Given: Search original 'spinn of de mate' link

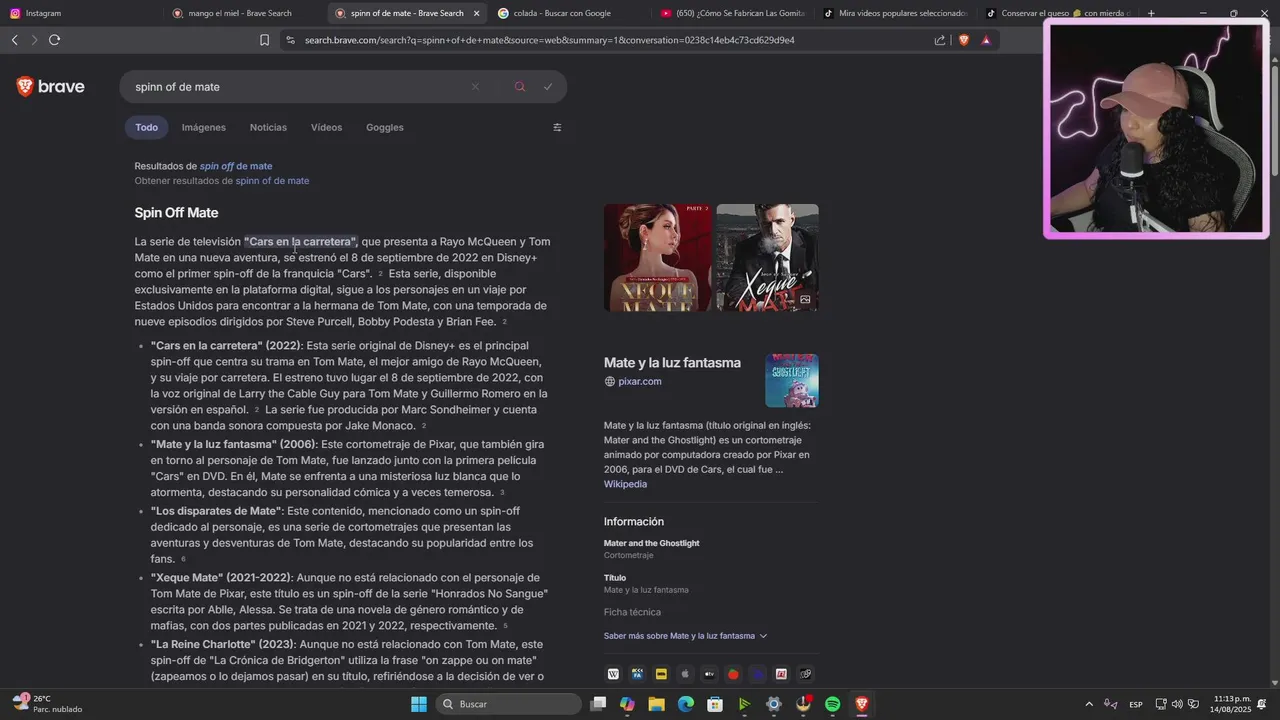Looking at the screenshot, I should (x=272, y=181).
